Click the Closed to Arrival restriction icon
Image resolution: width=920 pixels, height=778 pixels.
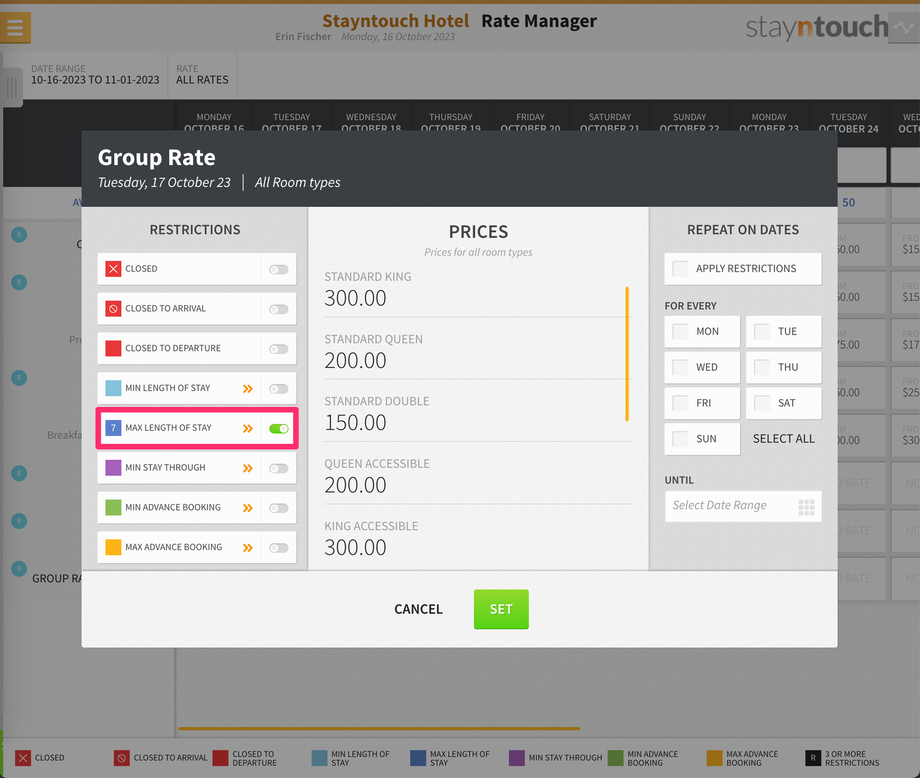coord(113,309)
